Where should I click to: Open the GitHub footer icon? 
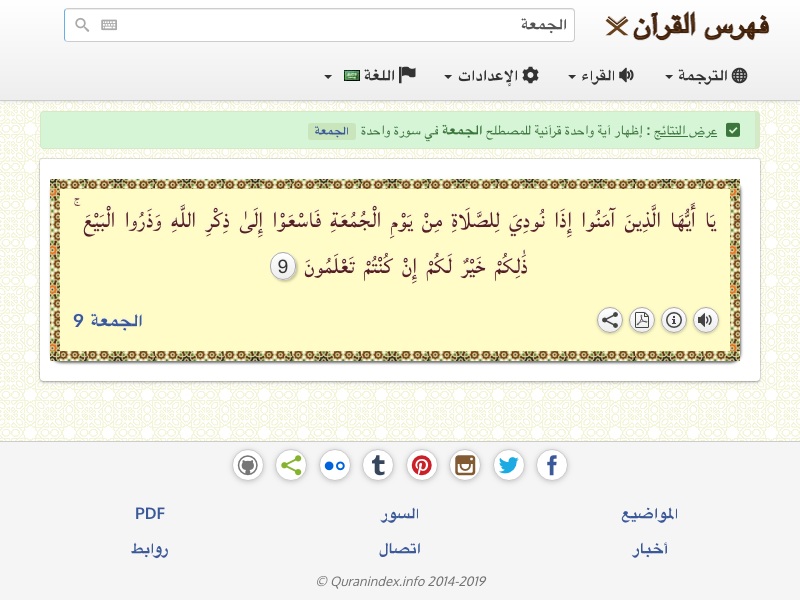click(248, 465)
